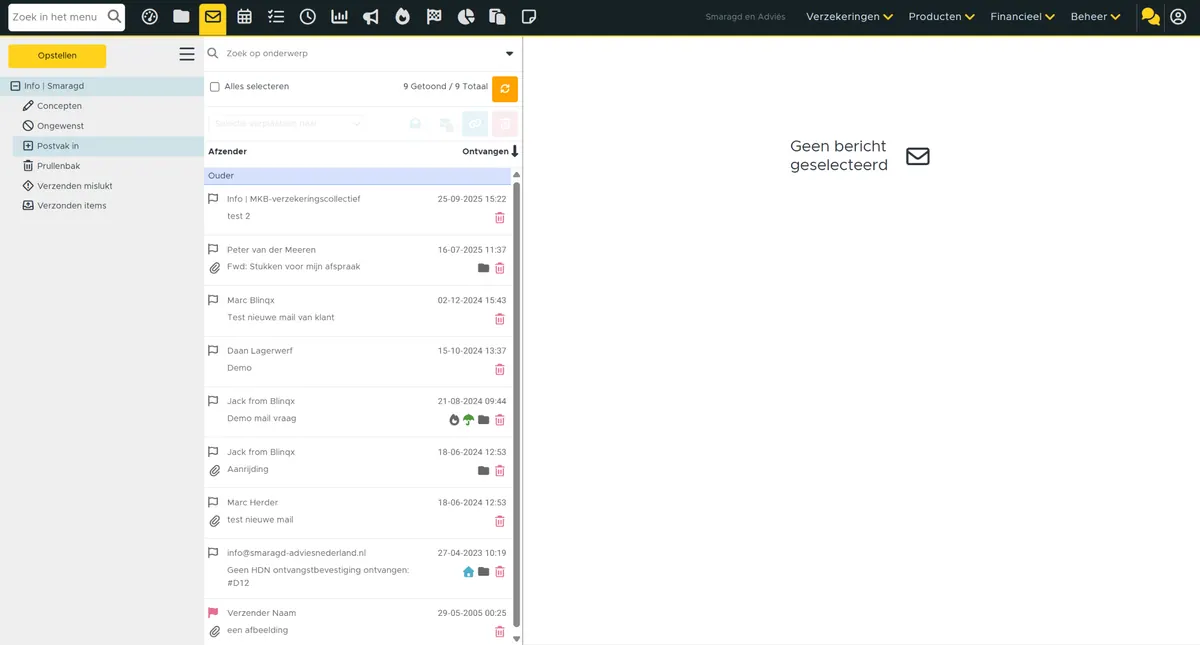Tick the 'Alles selecteren' checkbox
This screenshot has height=645, width=1200.
[215, 87]
